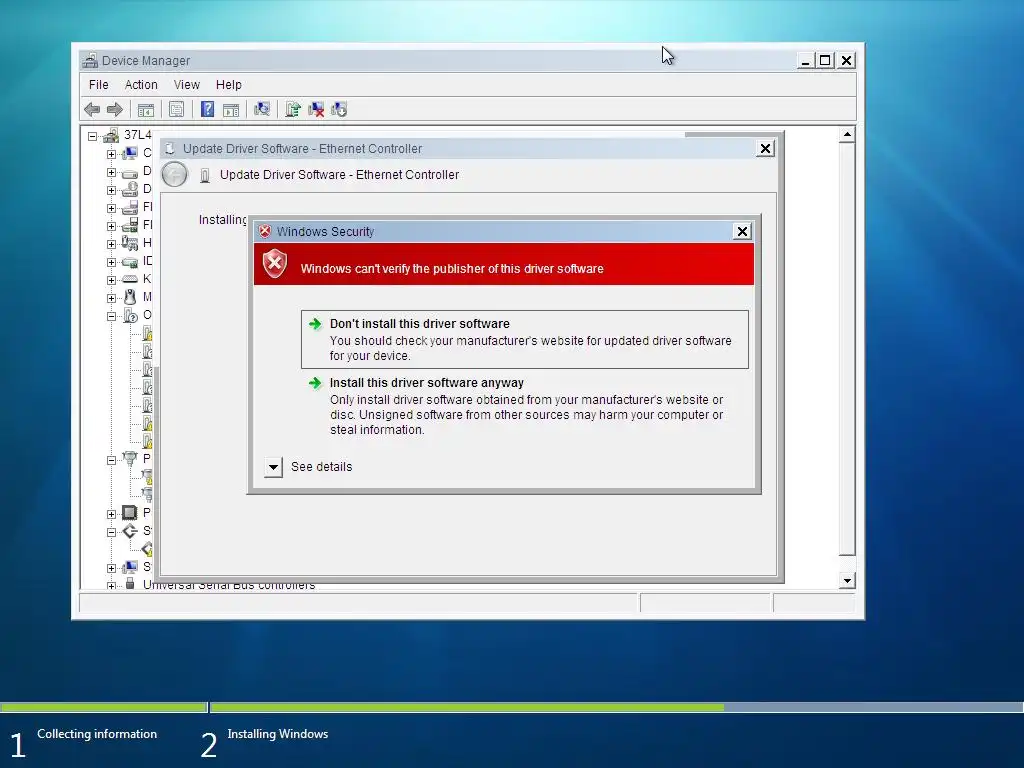The height and width of the screenshot is (768, 1024).
Task: Click Device Manager scrollbar up arrow
Action: (847, 135)
